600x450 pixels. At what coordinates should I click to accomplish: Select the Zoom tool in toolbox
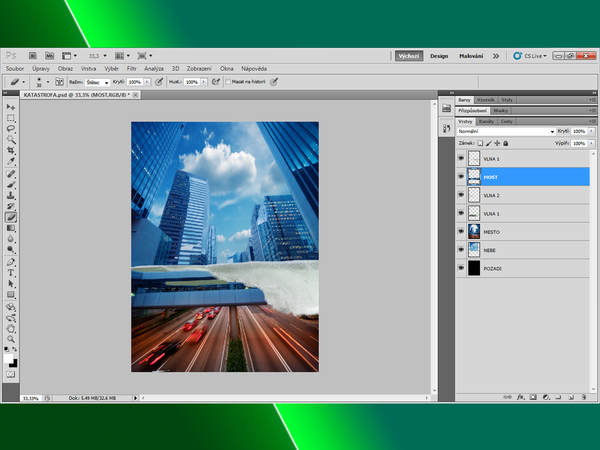[x=11, y=337]
